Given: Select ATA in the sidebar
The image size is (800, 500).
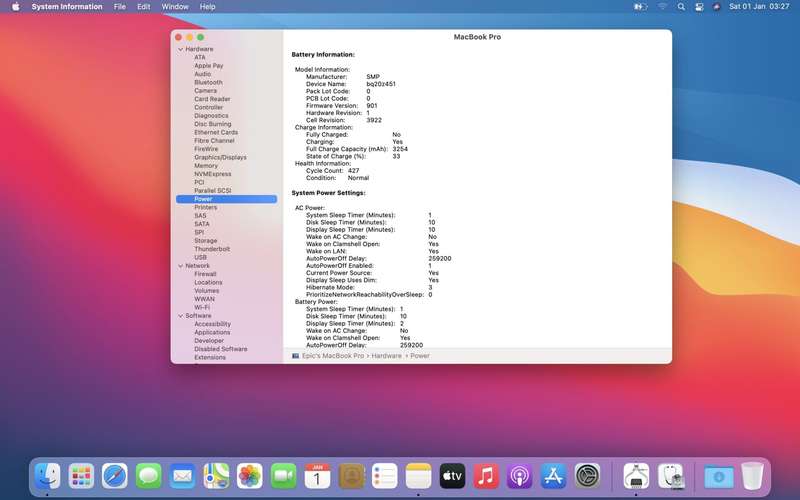Looking at the screenshot, I should click(199, 57).
